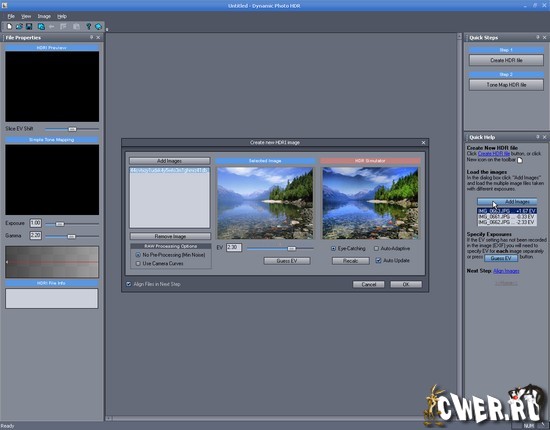Close the Quick Help panel

point(544,137)
